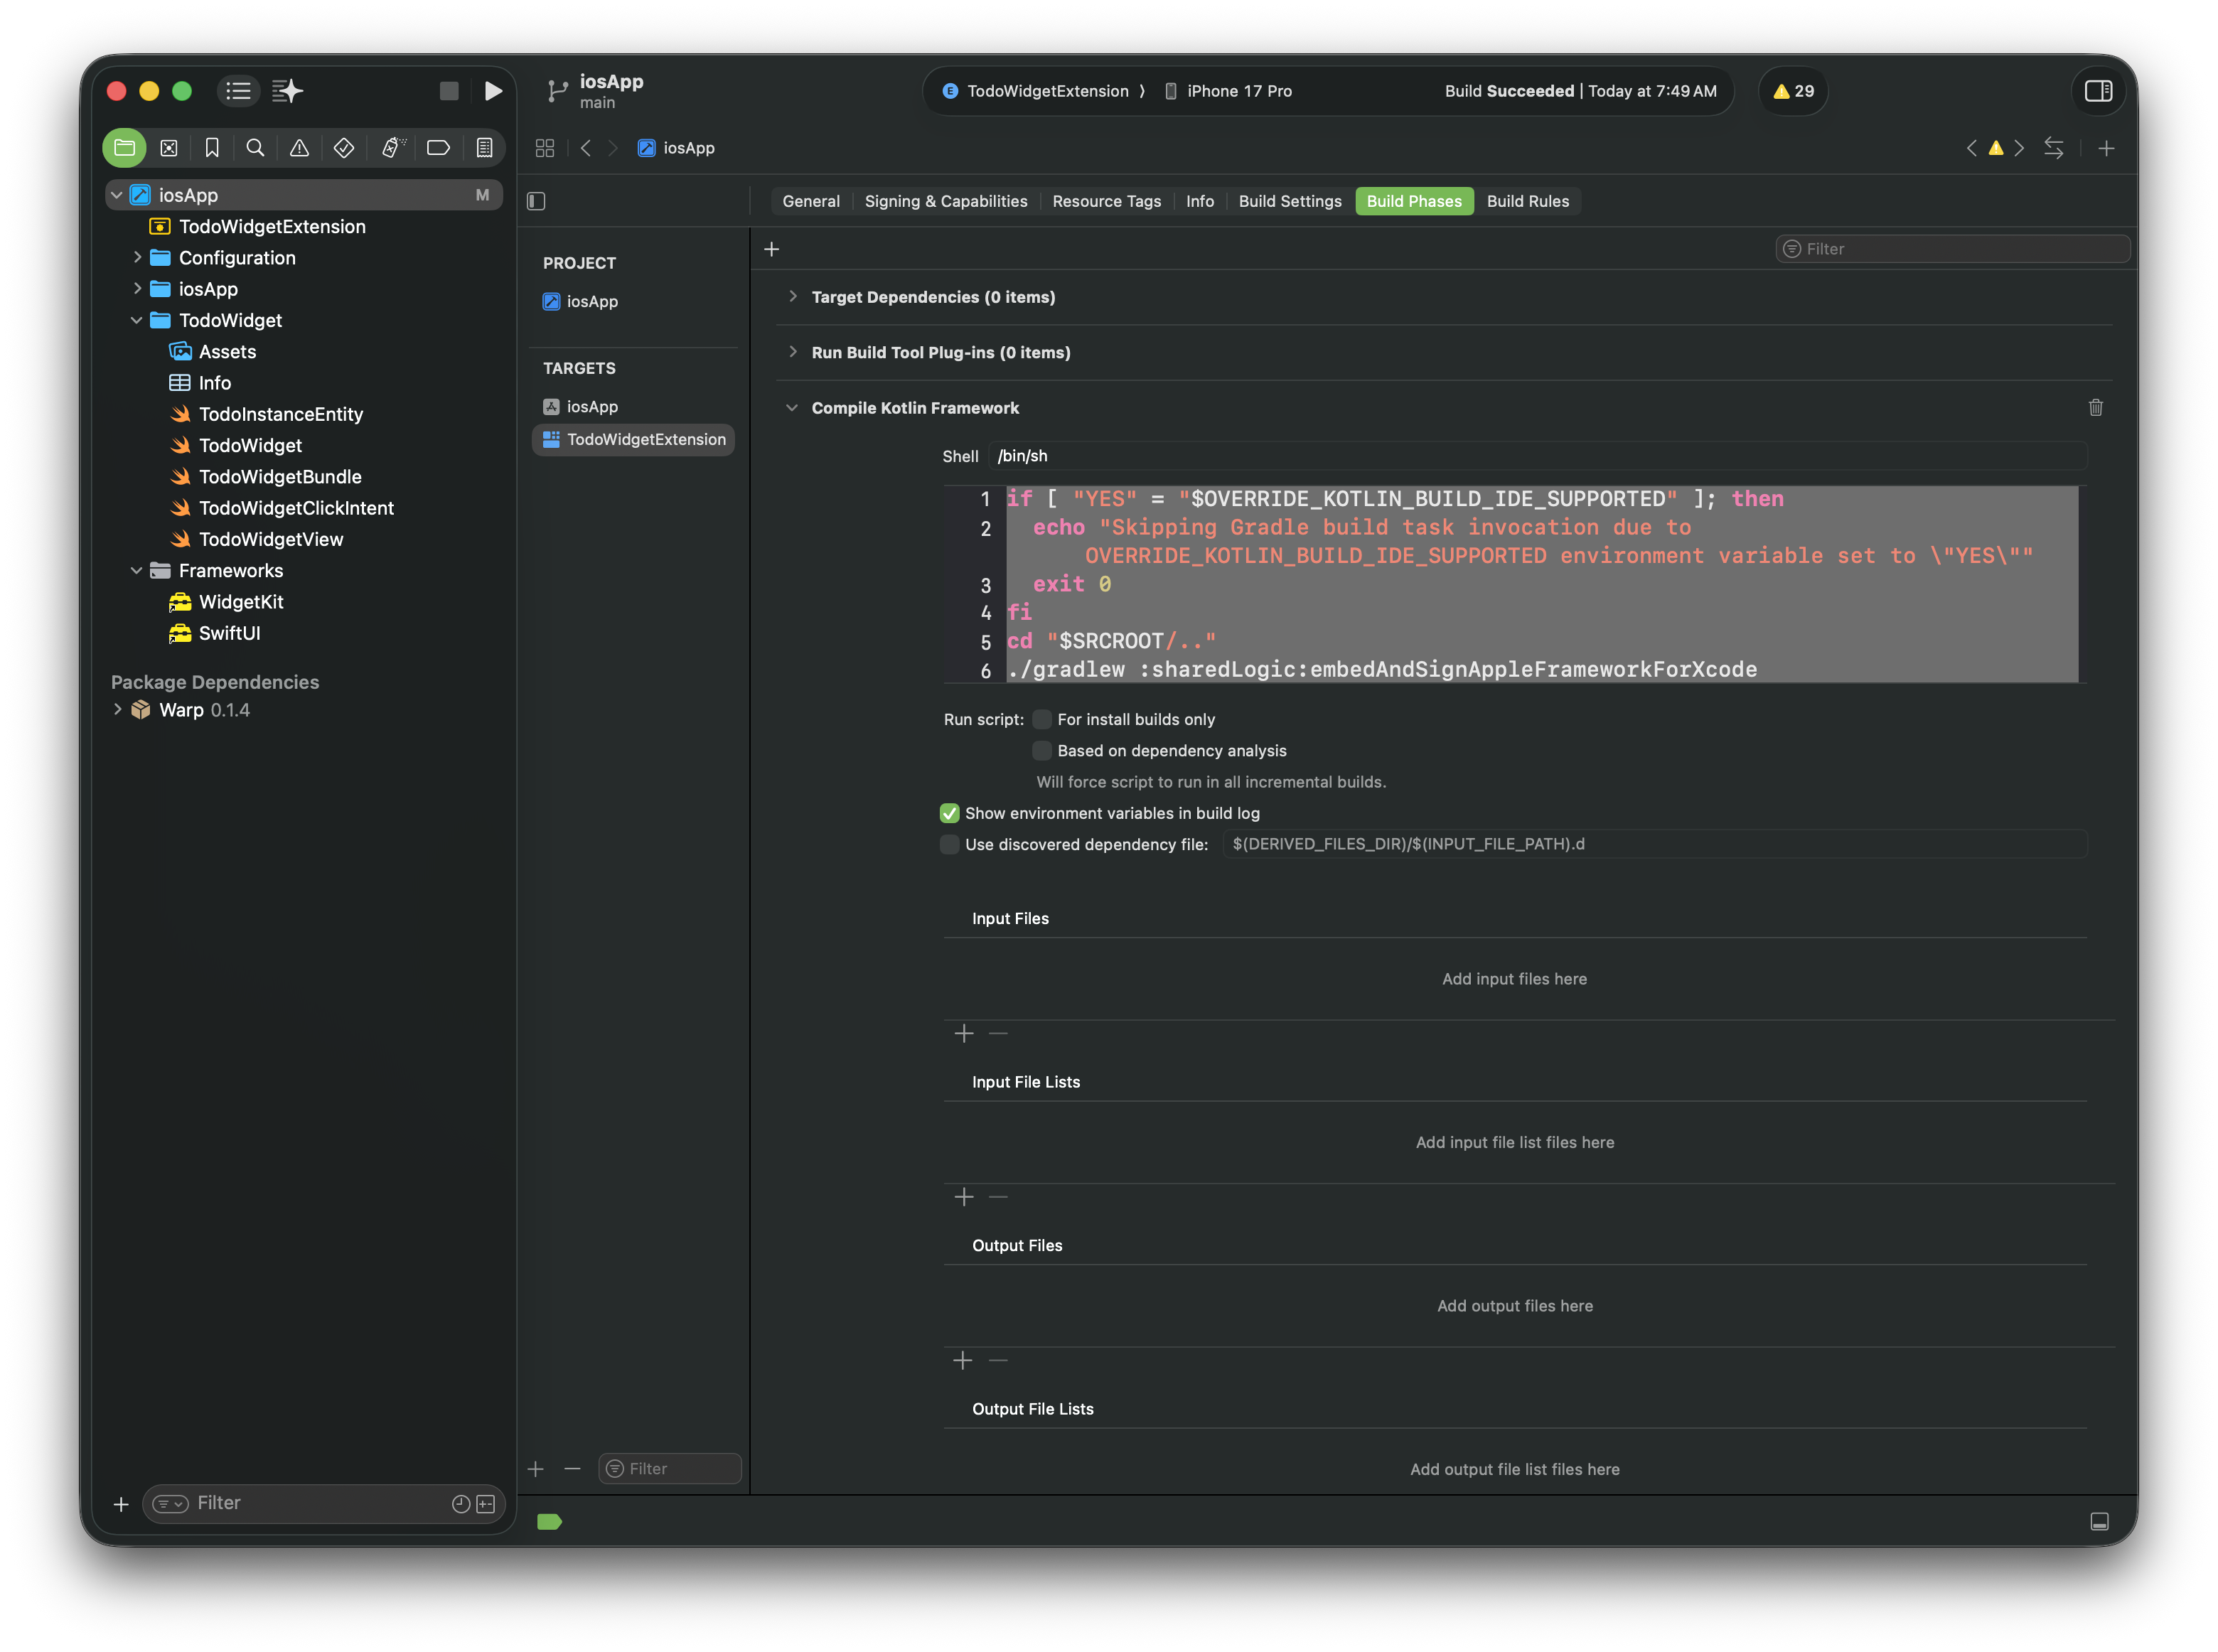Open the Test navigator
The image size is (2218, 1652).
344,148
